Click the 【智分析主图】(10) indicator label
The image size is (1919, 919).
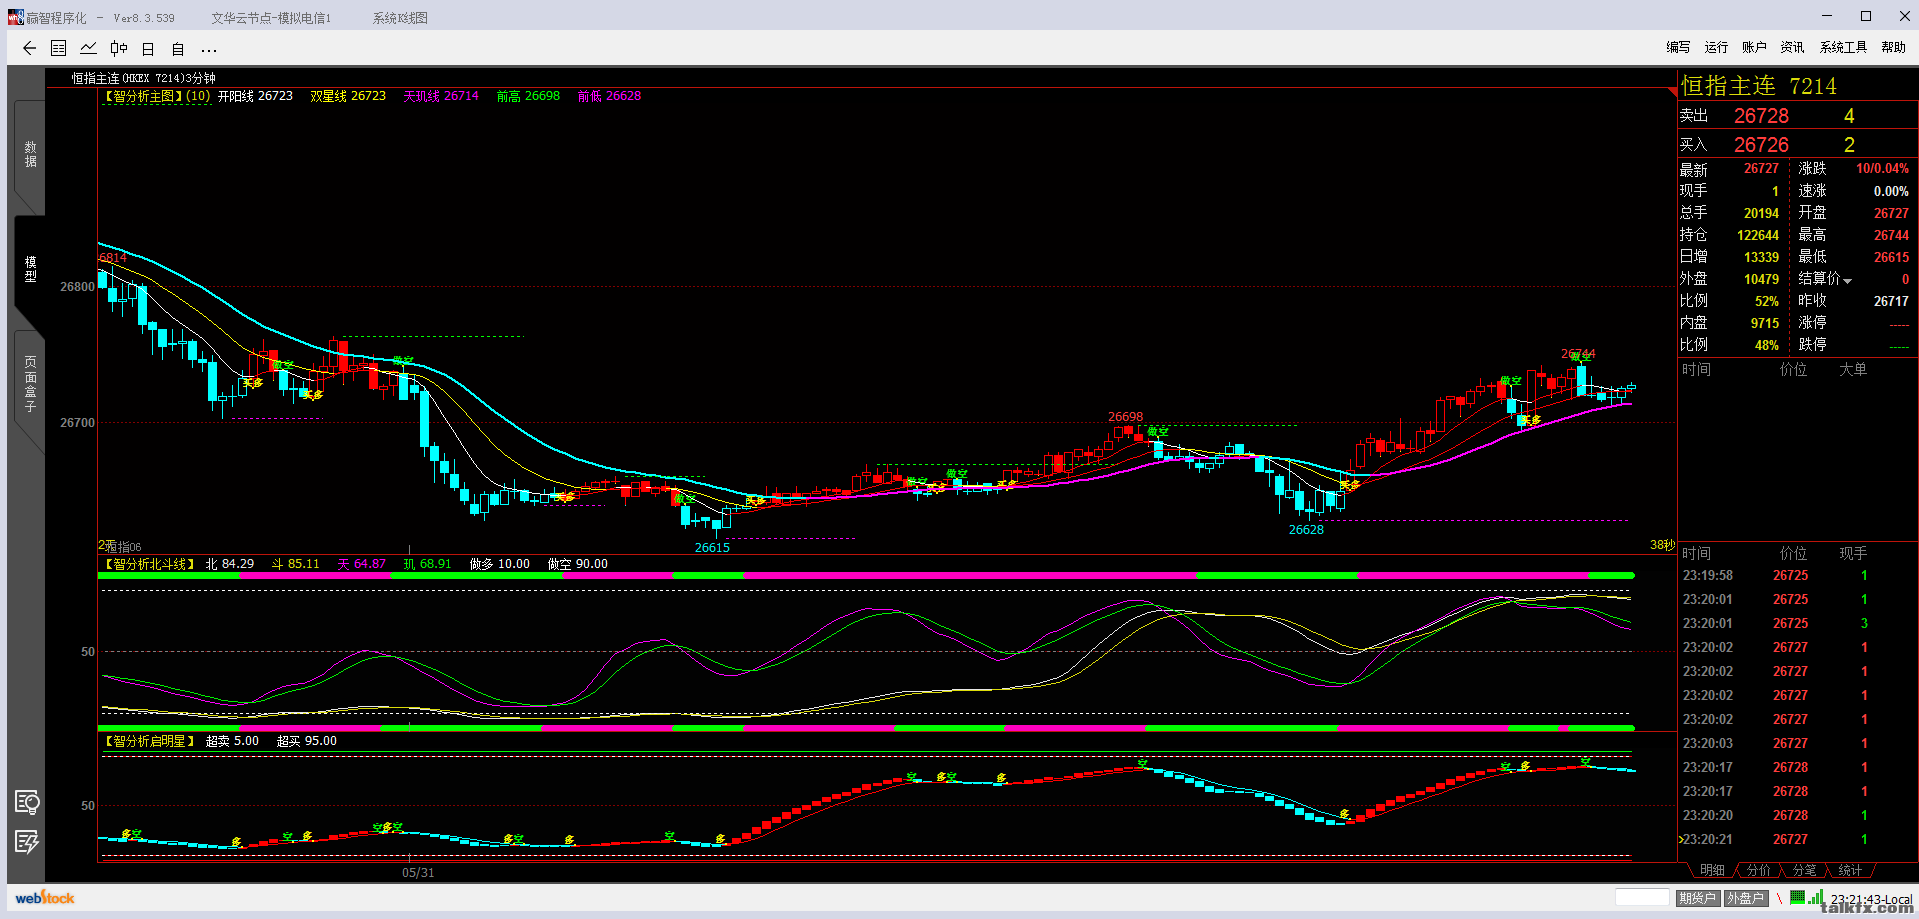point(155,96)
